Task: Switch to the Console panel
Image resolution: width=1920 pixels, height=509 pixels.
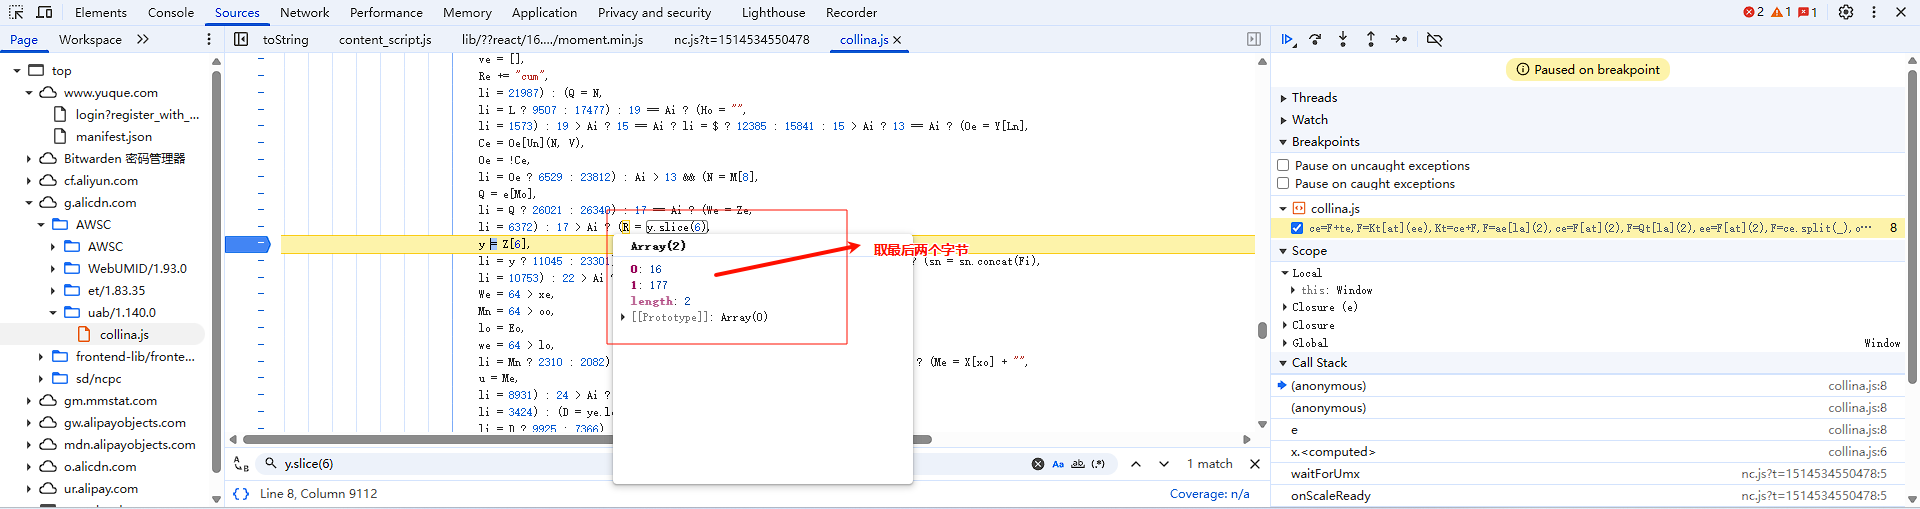Action: [x=171, y=13]
